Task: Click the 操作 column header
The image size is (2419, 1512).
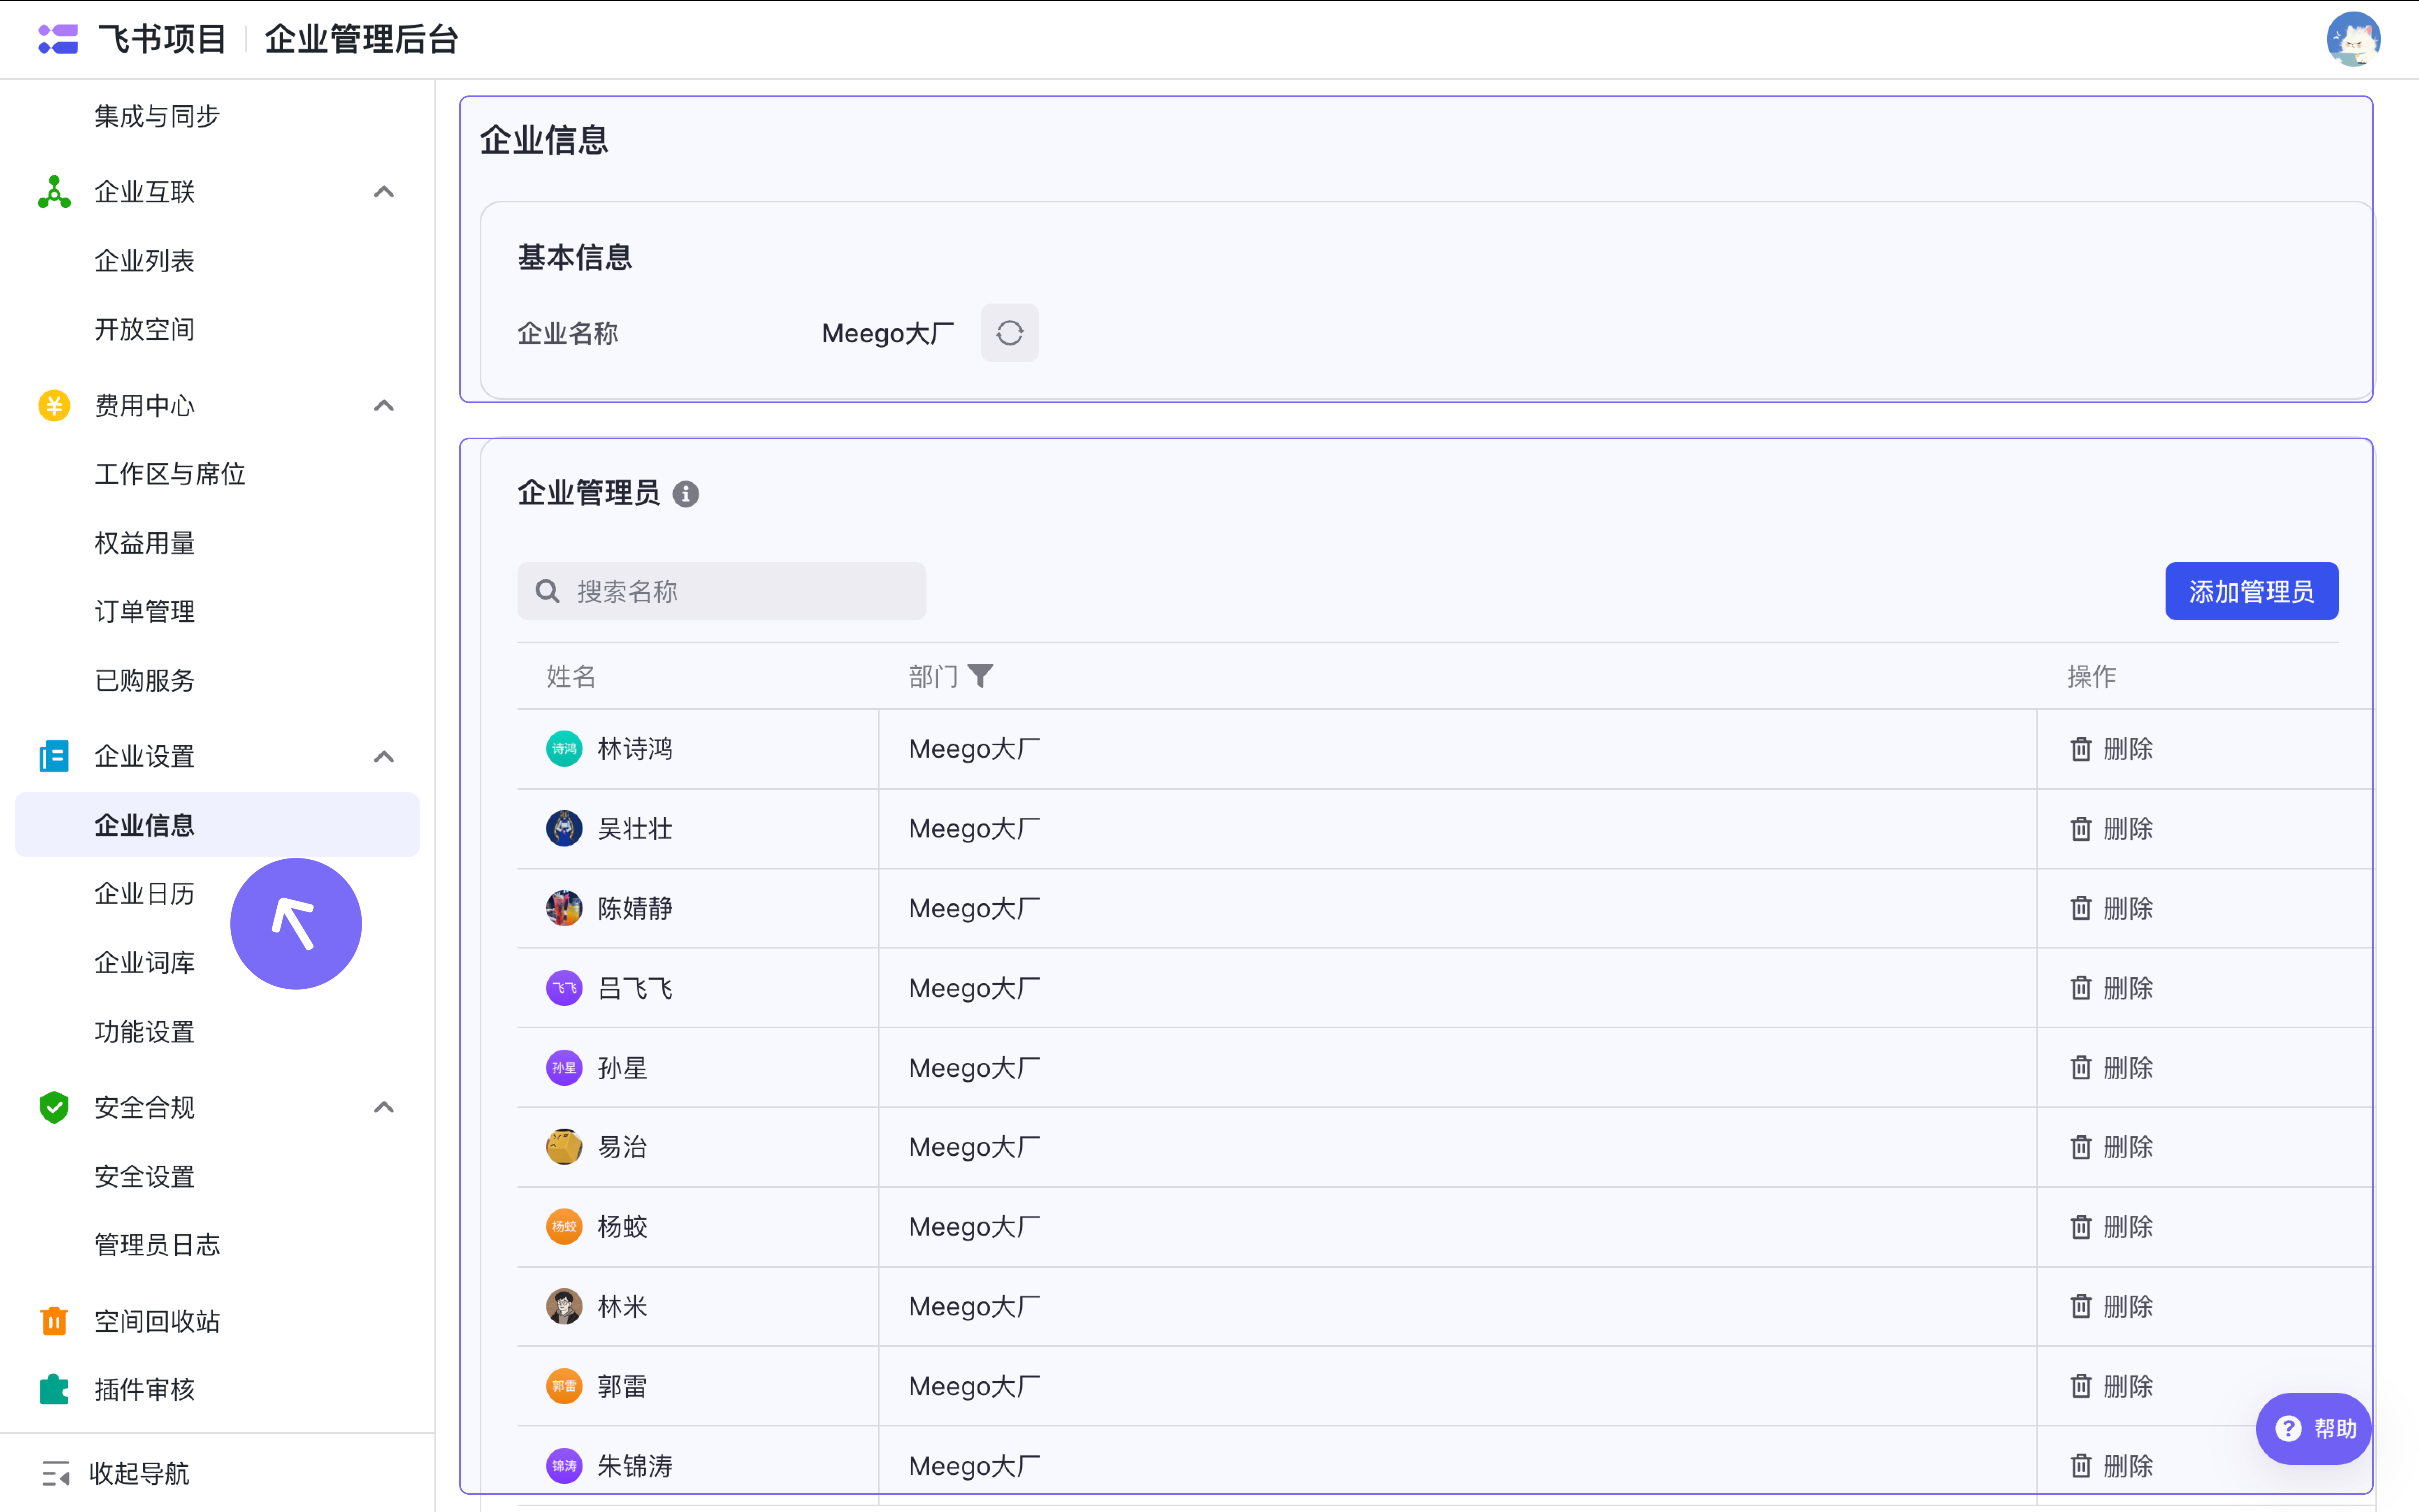Action: (2092, 676)
